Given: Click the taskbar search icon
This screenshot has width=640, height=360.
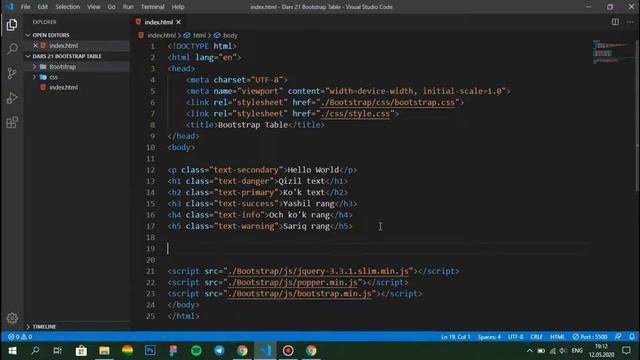Looking at the screenshot, I should [35, 351].
